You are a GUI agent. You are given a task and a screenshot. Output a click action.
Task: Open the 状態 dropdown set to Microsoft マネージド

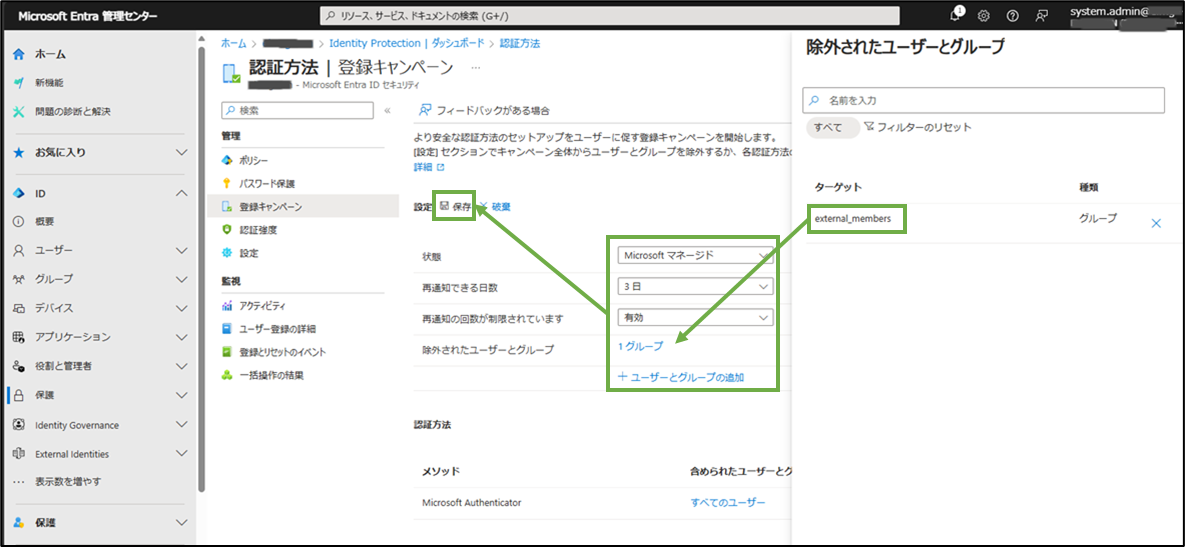tap(695, 255)
